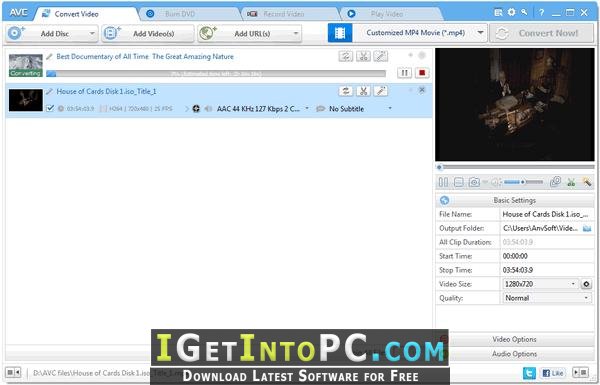Click the scissors clip icon for House of Cards

[363, 91]
